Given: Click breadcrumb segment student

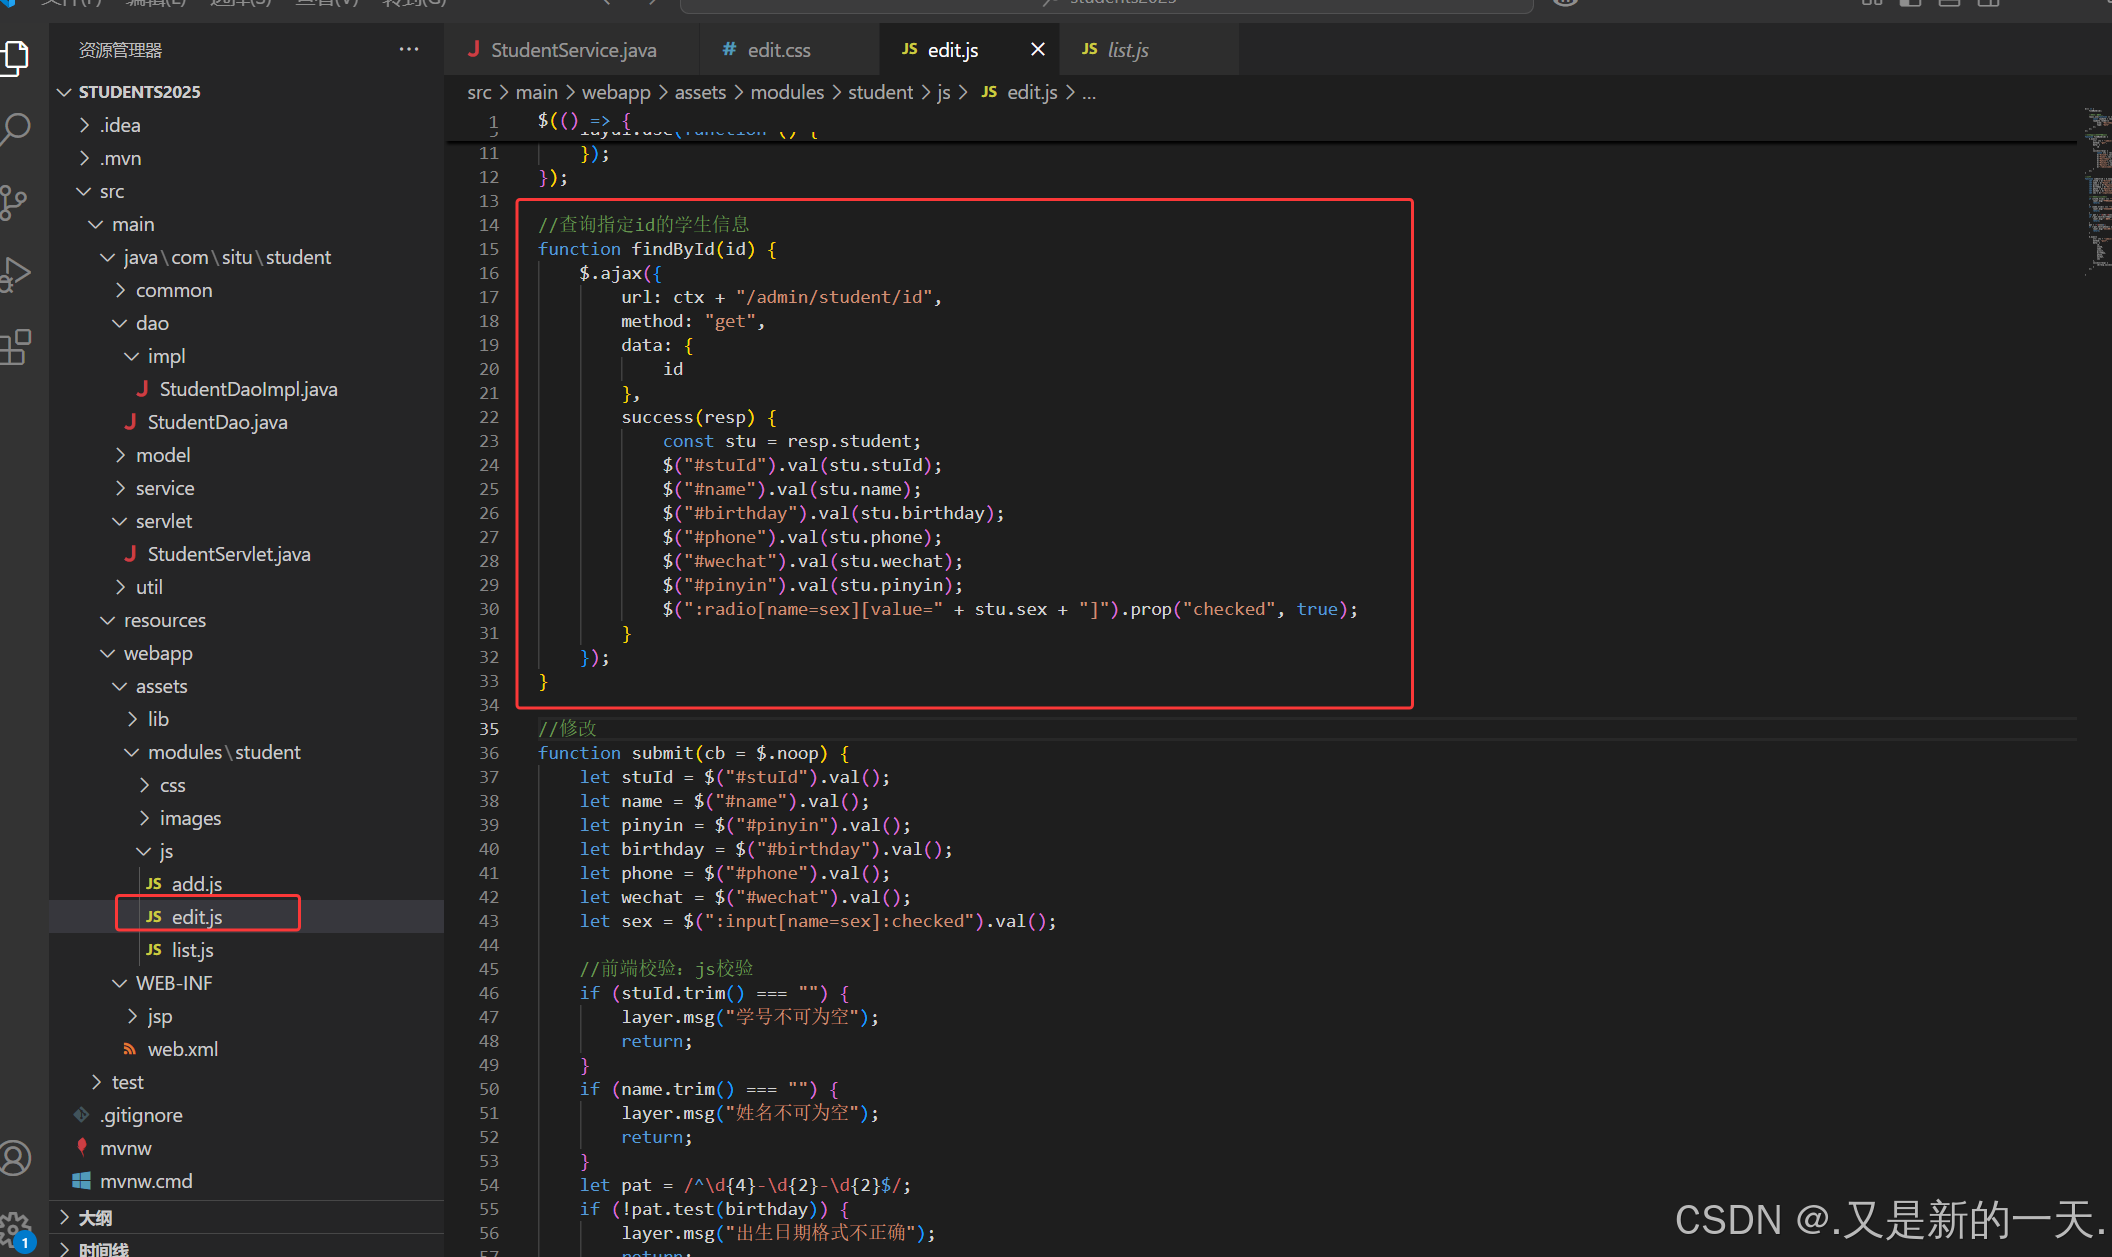Looking at the screenshot, I should coord(880,92).
